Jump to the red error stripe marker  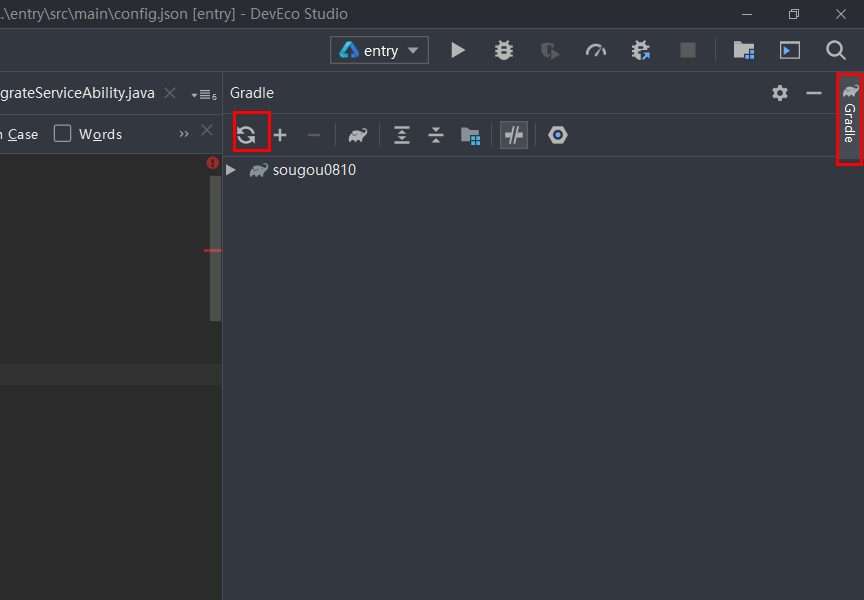click(213, 251)
